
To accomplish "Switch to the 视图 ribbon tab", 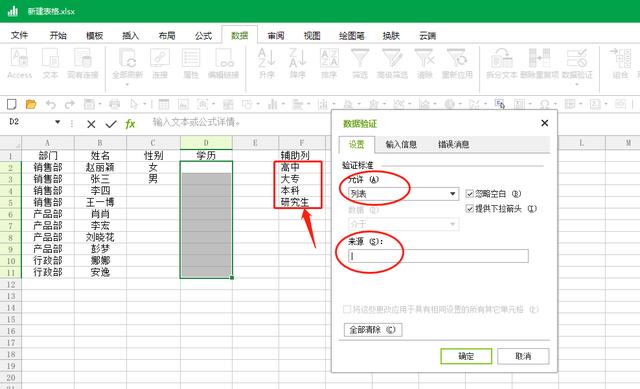I will pyautogui.click(x=312, y=36).
